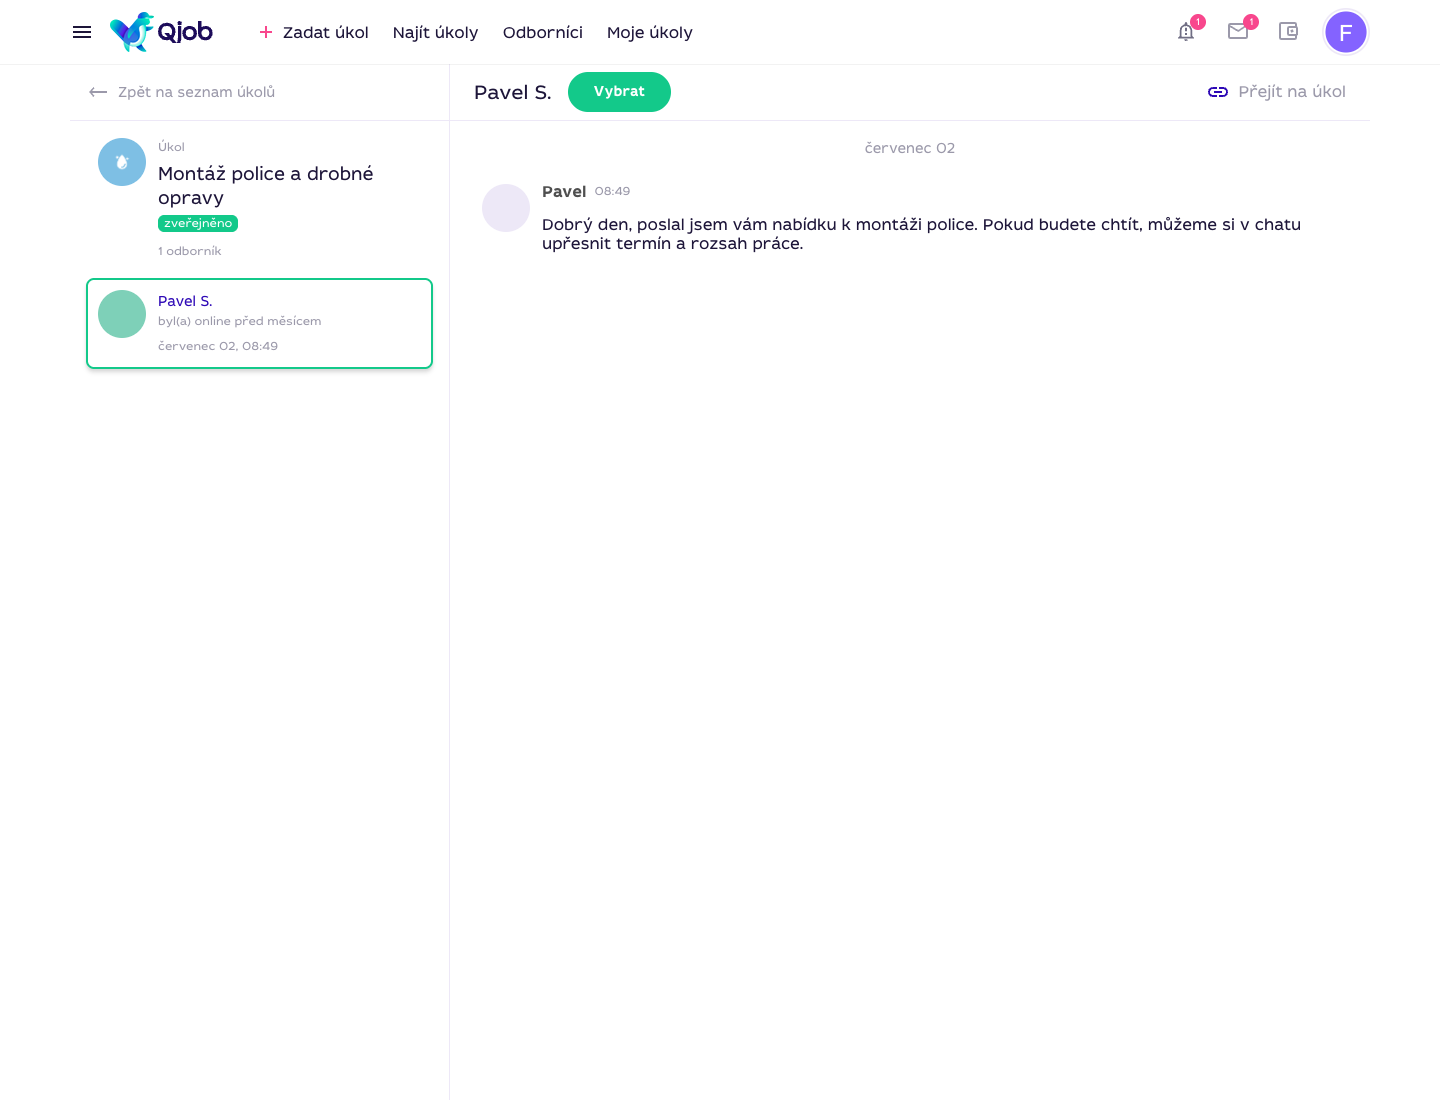Go to Odborníci page
The image size is (1440, 1100).
(543, 32)
